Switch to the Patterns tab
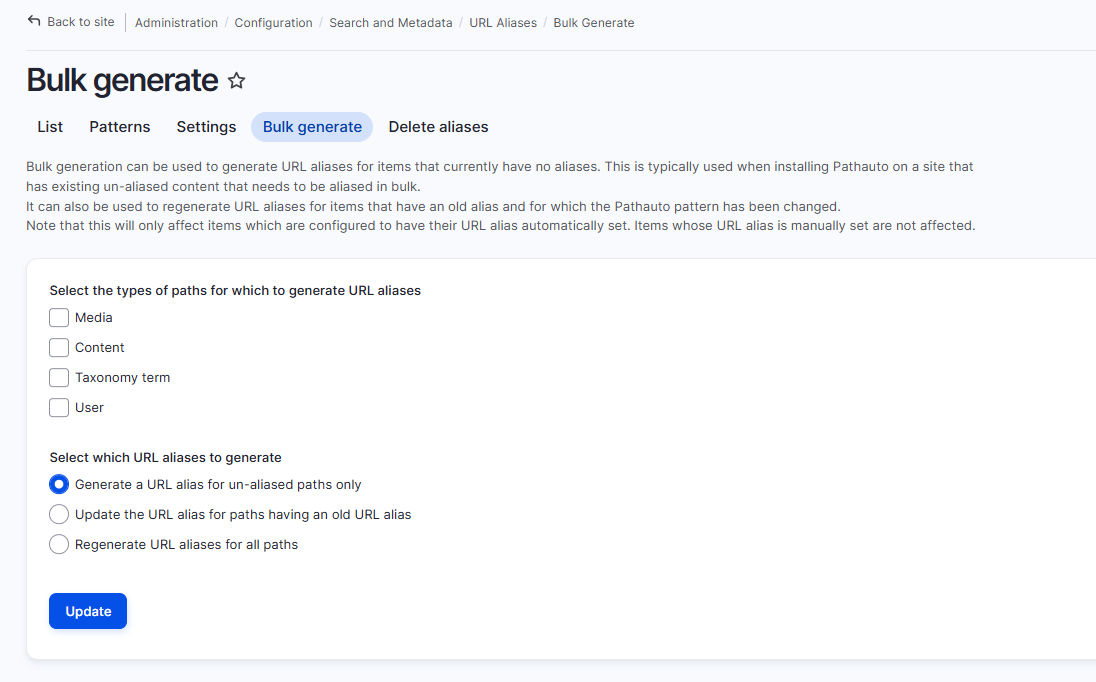Image resolution: width=1096 pixels, height=682 pixels. point(120,127)
